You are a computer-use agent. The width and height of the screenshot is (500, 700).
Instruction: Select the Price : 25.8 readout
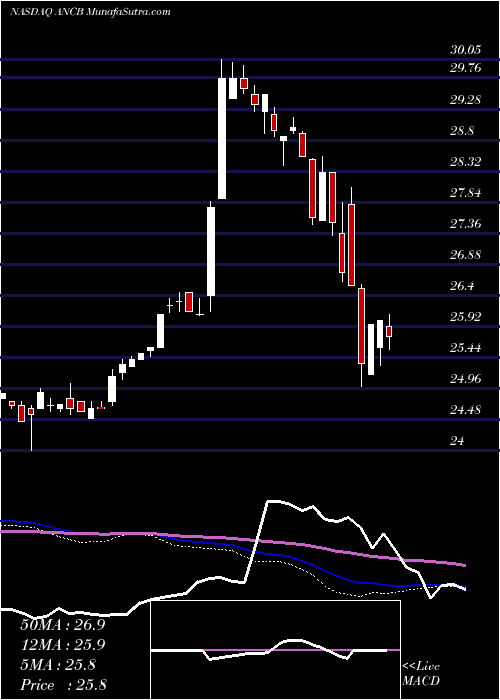(63, 685)
